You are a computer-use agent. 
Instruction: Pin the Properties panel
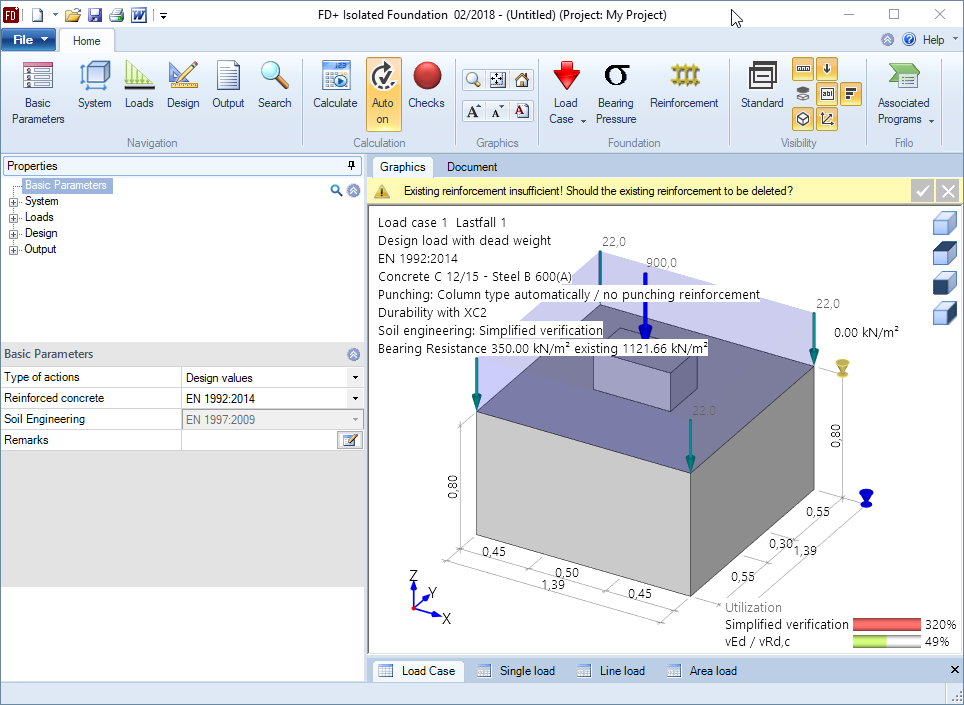tap(352, 166)
